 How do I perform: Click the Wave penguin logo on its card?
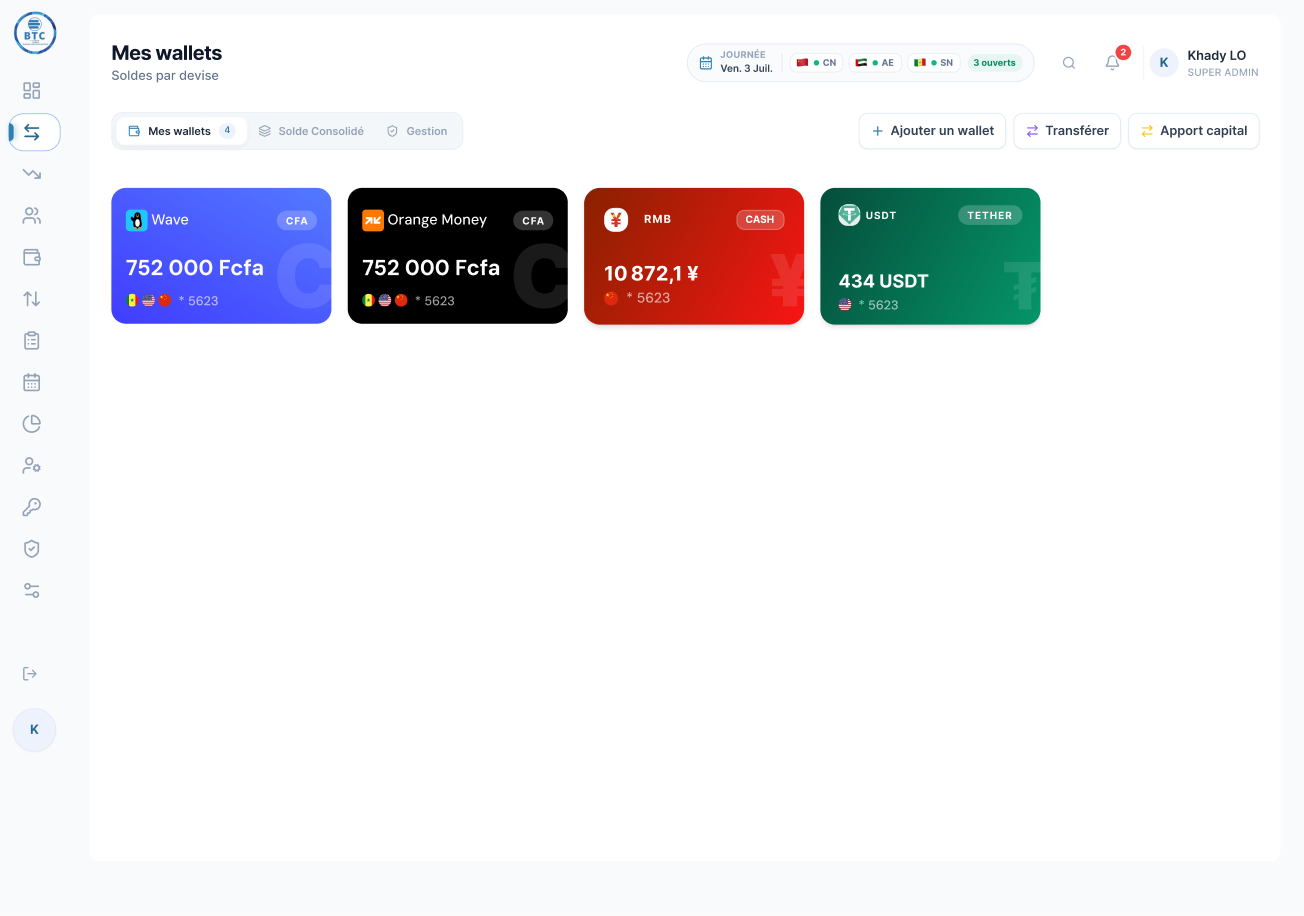click(137, 220)
